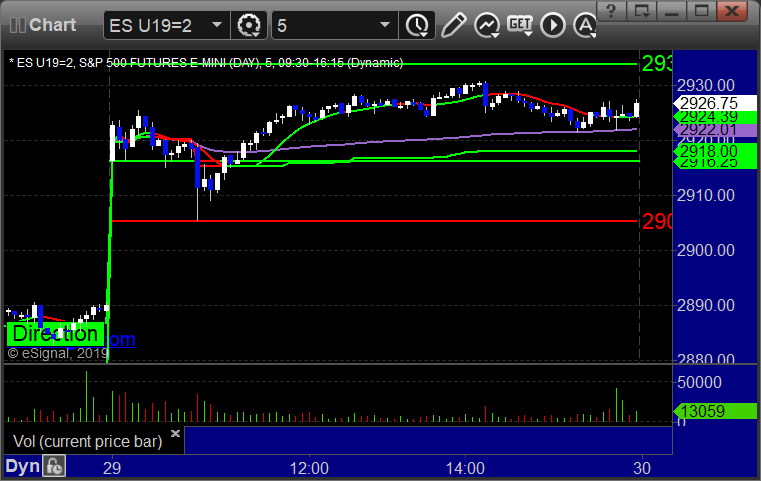Open the symbol settings gear icon
Image resolution: width=761 pixels, height=481 pixels.
click(249, 25)
